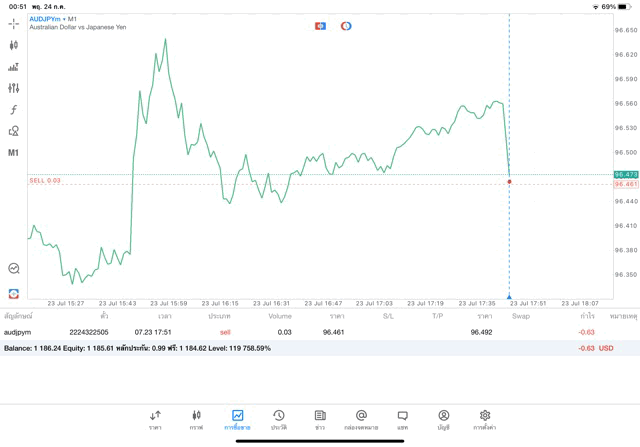Open the drawing objects shapes tool
The width and height of the screenshot is (640, 447).
pyautogui.click(x=13, y=131)
